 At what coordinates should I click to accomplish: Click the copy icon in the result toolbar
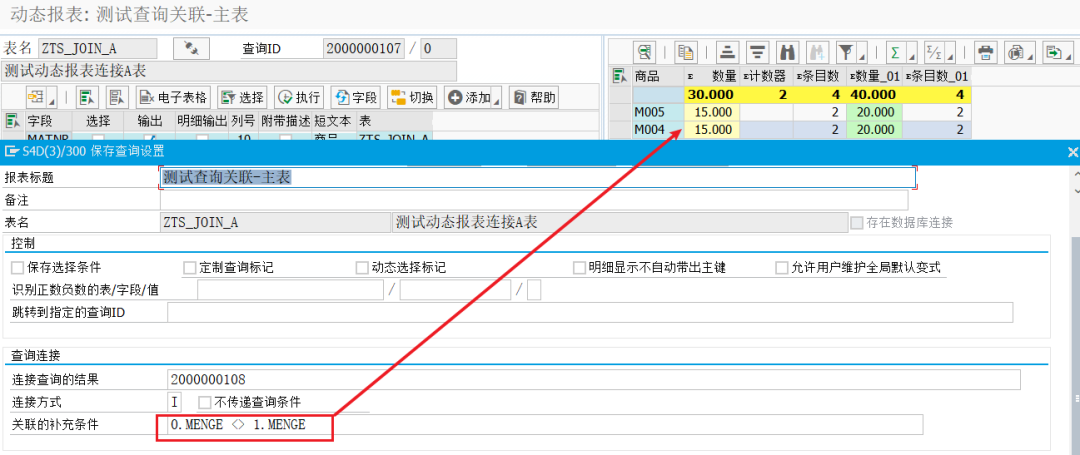pos(684,52)
